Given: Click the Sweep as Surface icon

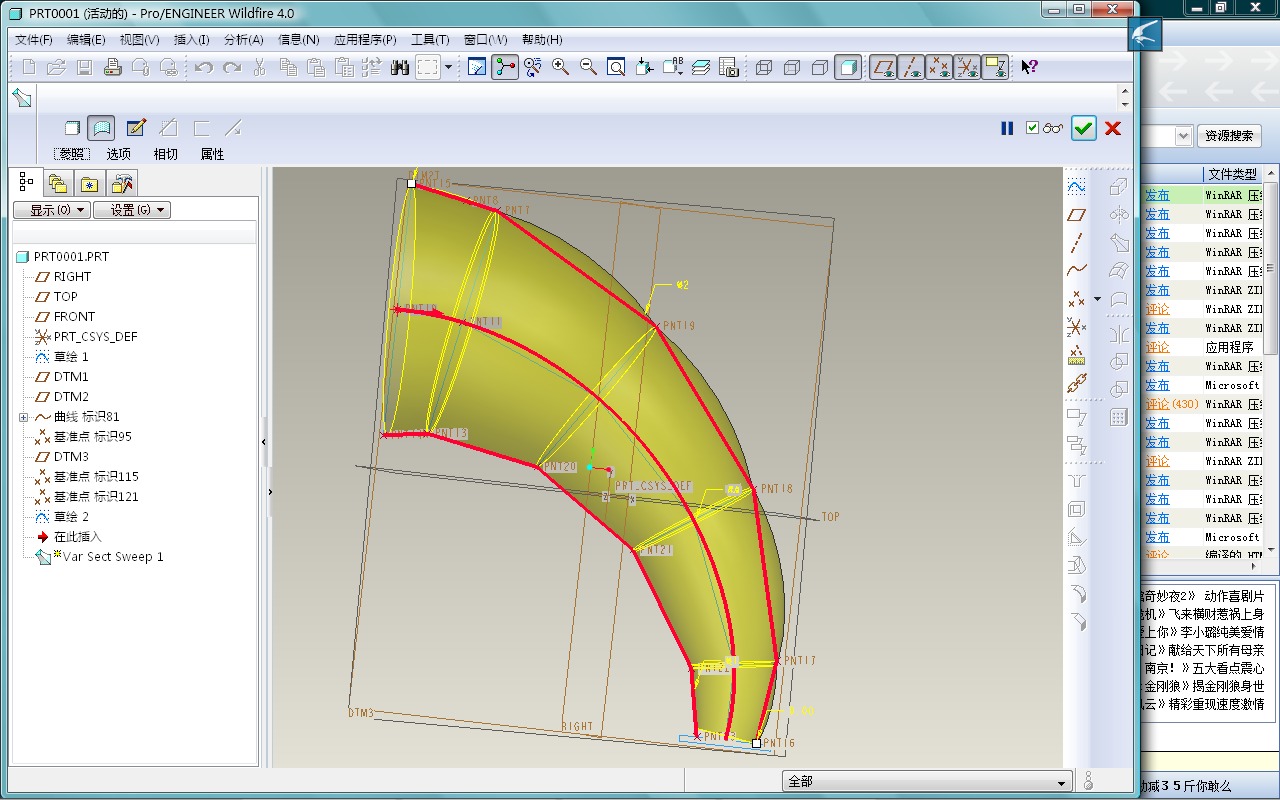Looking at the screenshot, I should click(x=101, y=128).
